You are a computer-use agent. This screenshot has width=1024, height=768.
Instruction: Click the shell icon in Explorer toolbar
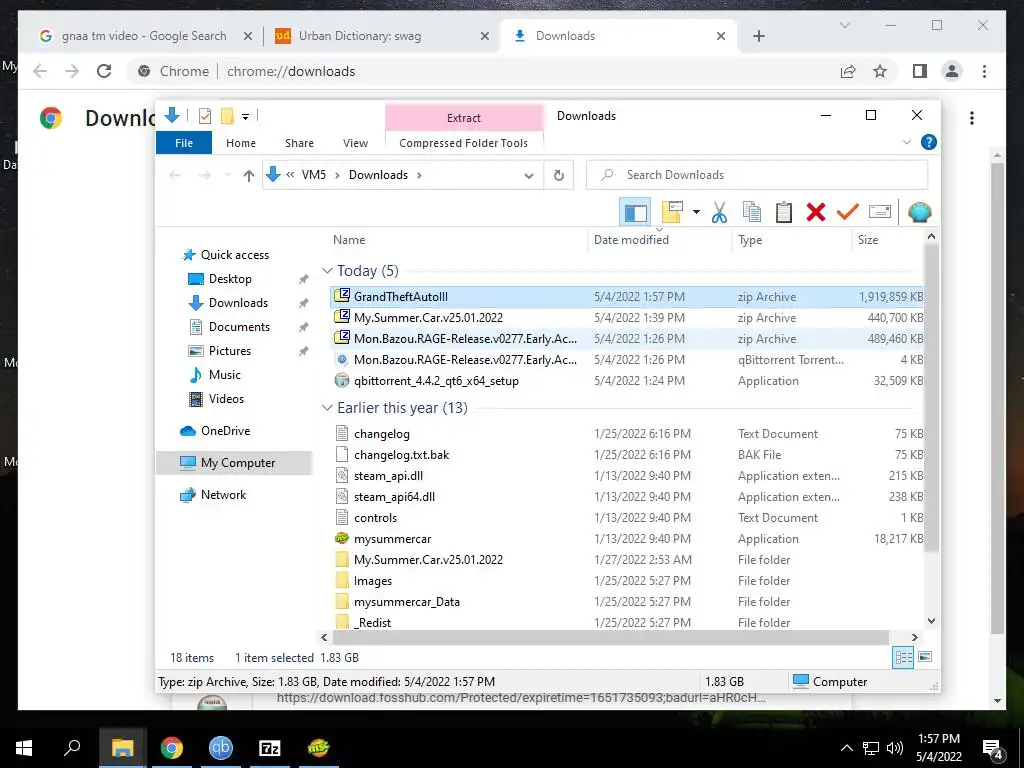[x=920, y=212]
